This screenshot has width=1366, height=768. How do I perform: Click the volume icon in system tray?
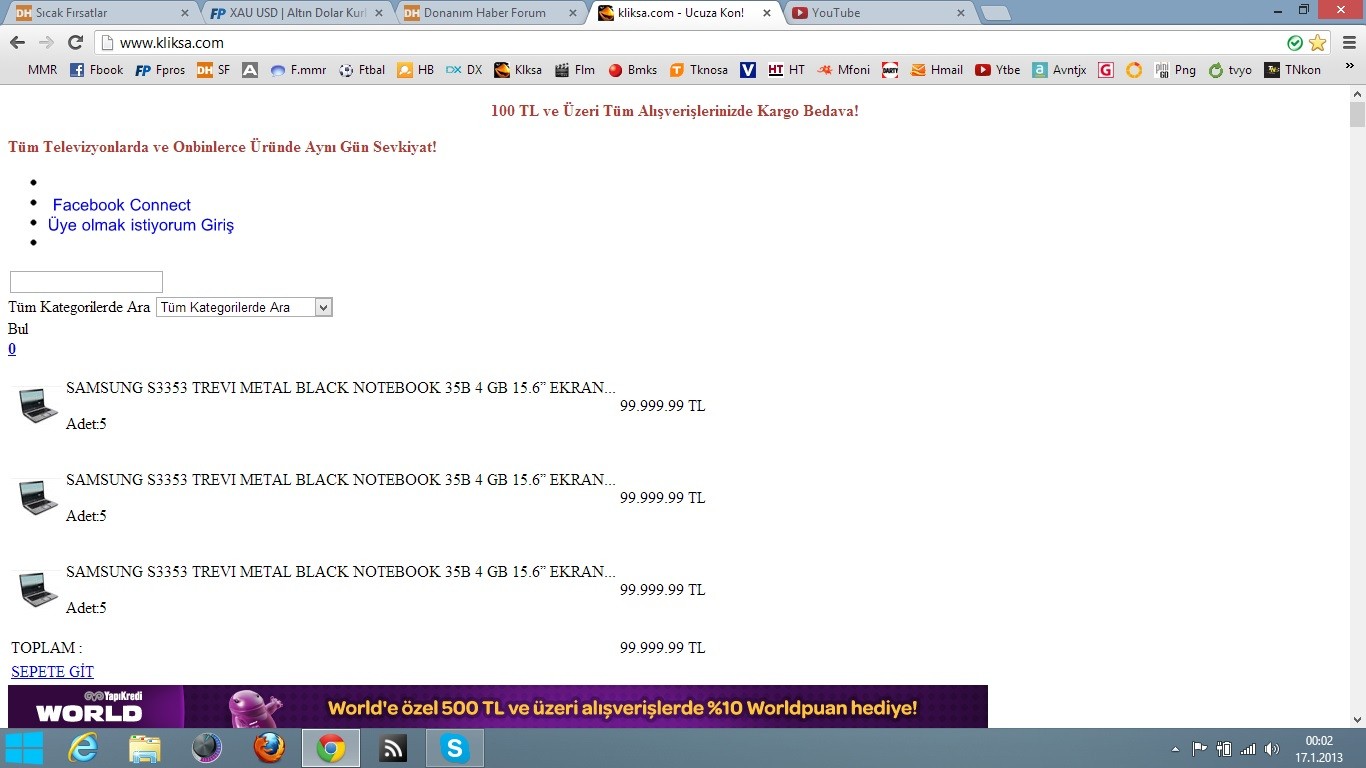(x=1272, y=748)
